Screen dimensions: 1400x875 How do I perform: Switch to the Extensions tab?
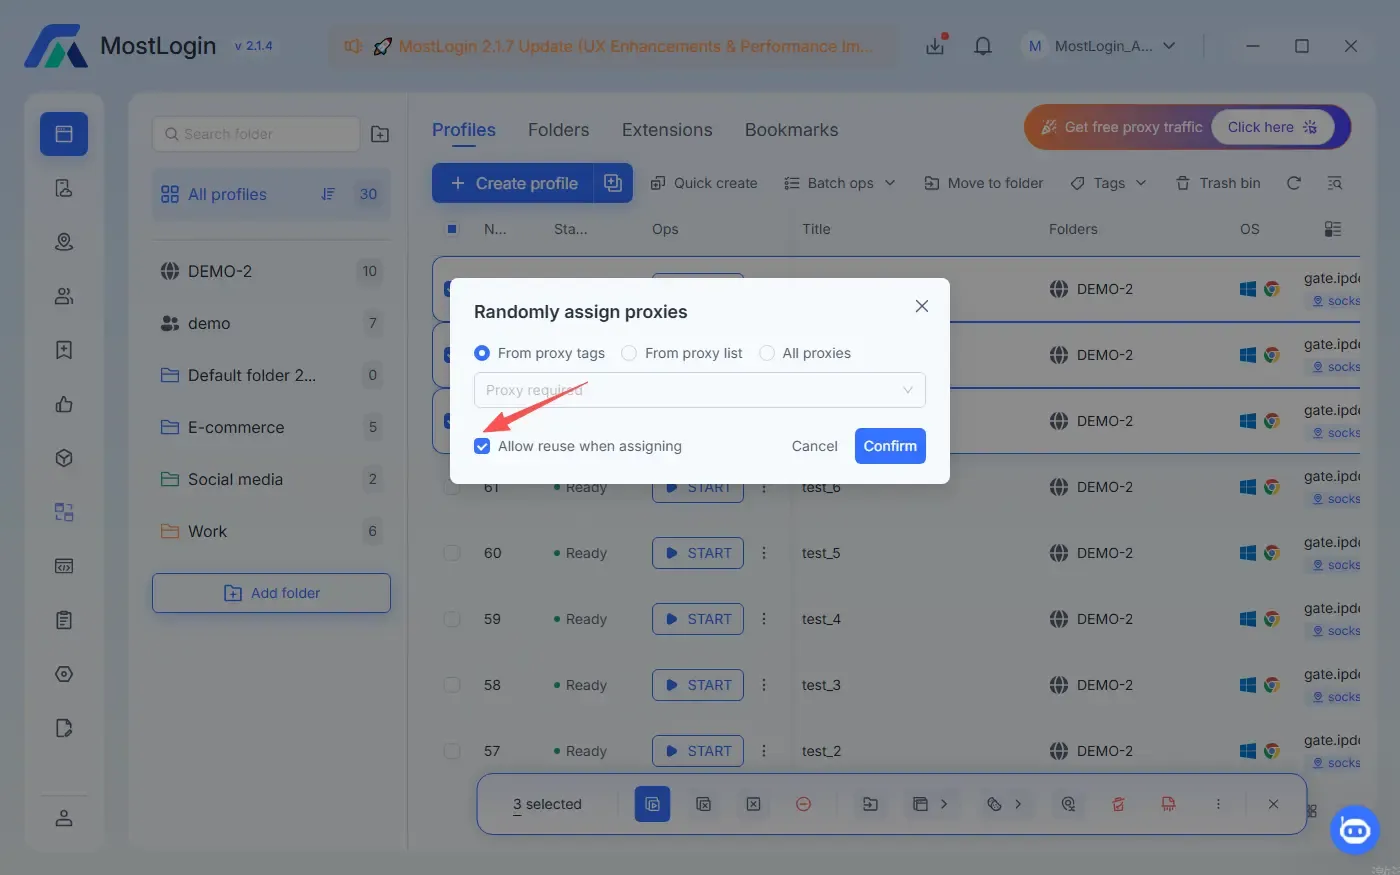[x=667, y=130]
